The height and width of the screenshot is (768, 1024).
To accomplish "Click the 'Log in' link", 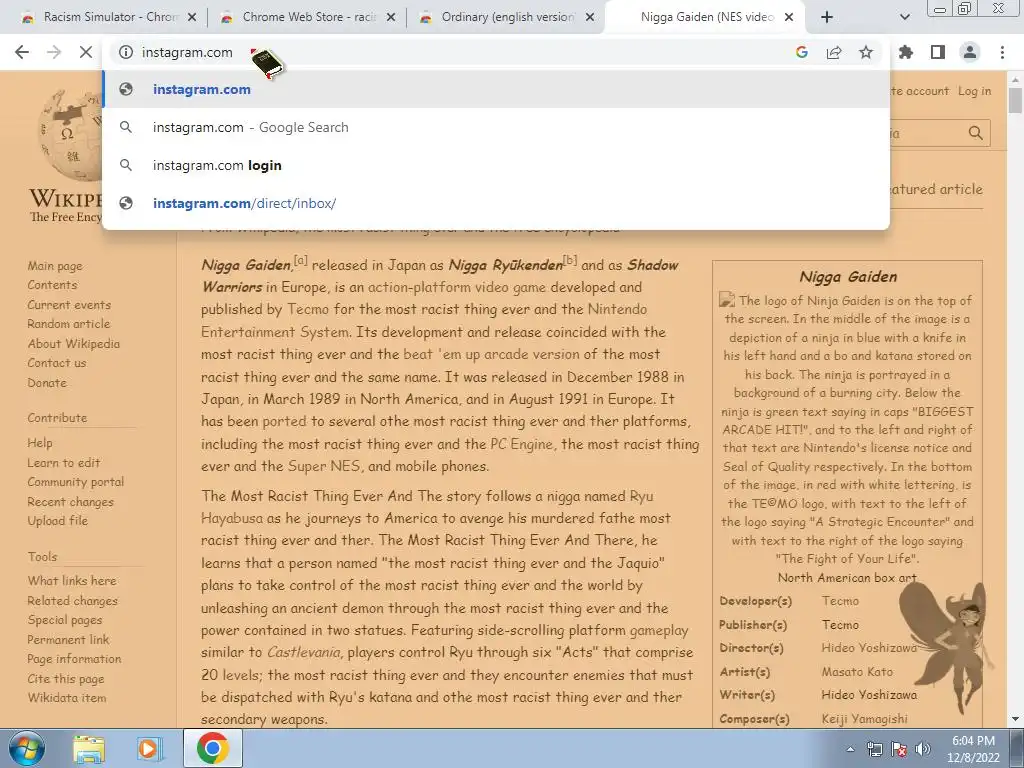I will coord(974,91).
